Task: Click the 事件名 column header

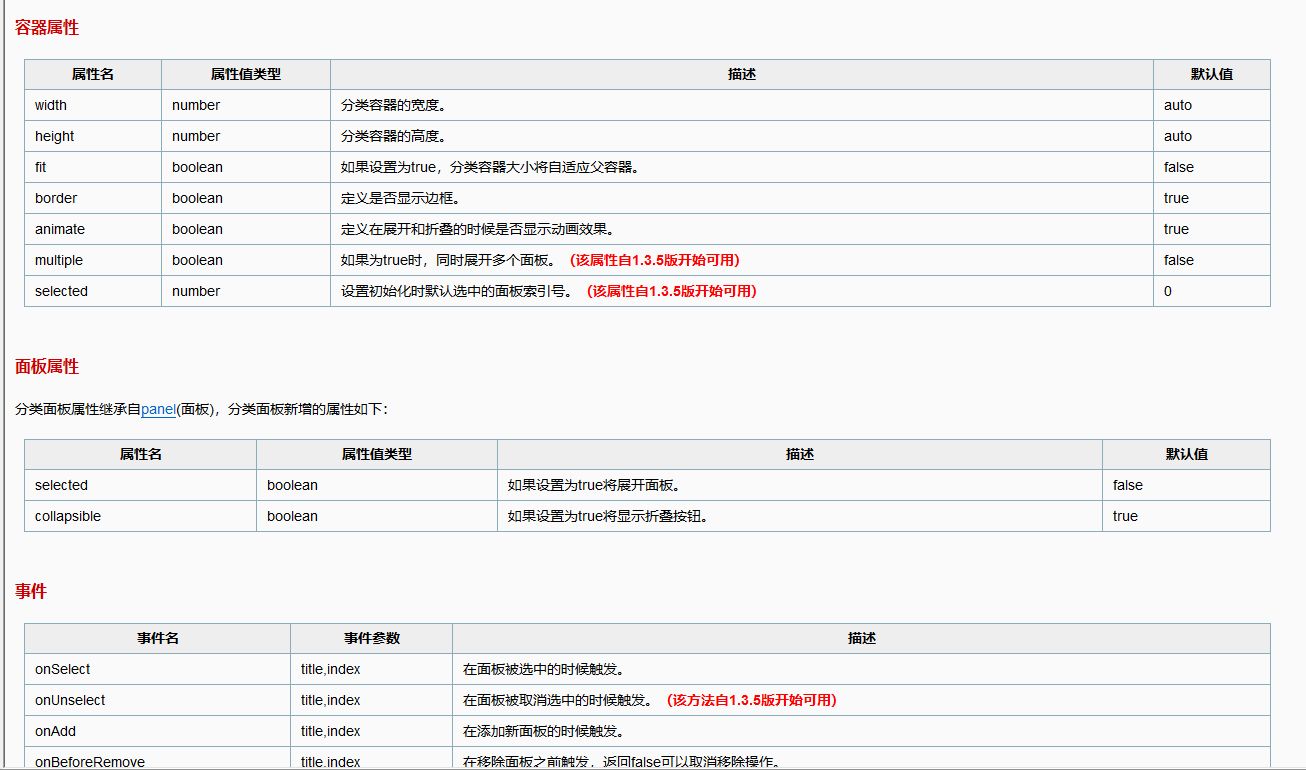Action: click(158, 638)
